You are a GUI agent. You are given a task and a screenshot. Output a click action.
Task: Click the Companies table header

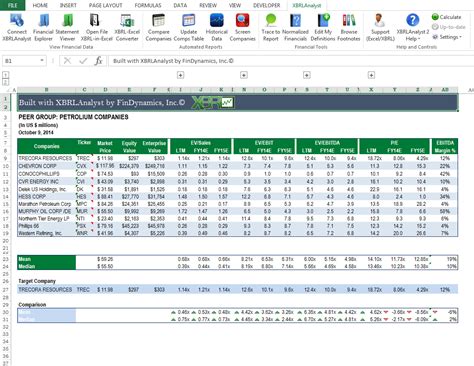[x=46, y=146]
